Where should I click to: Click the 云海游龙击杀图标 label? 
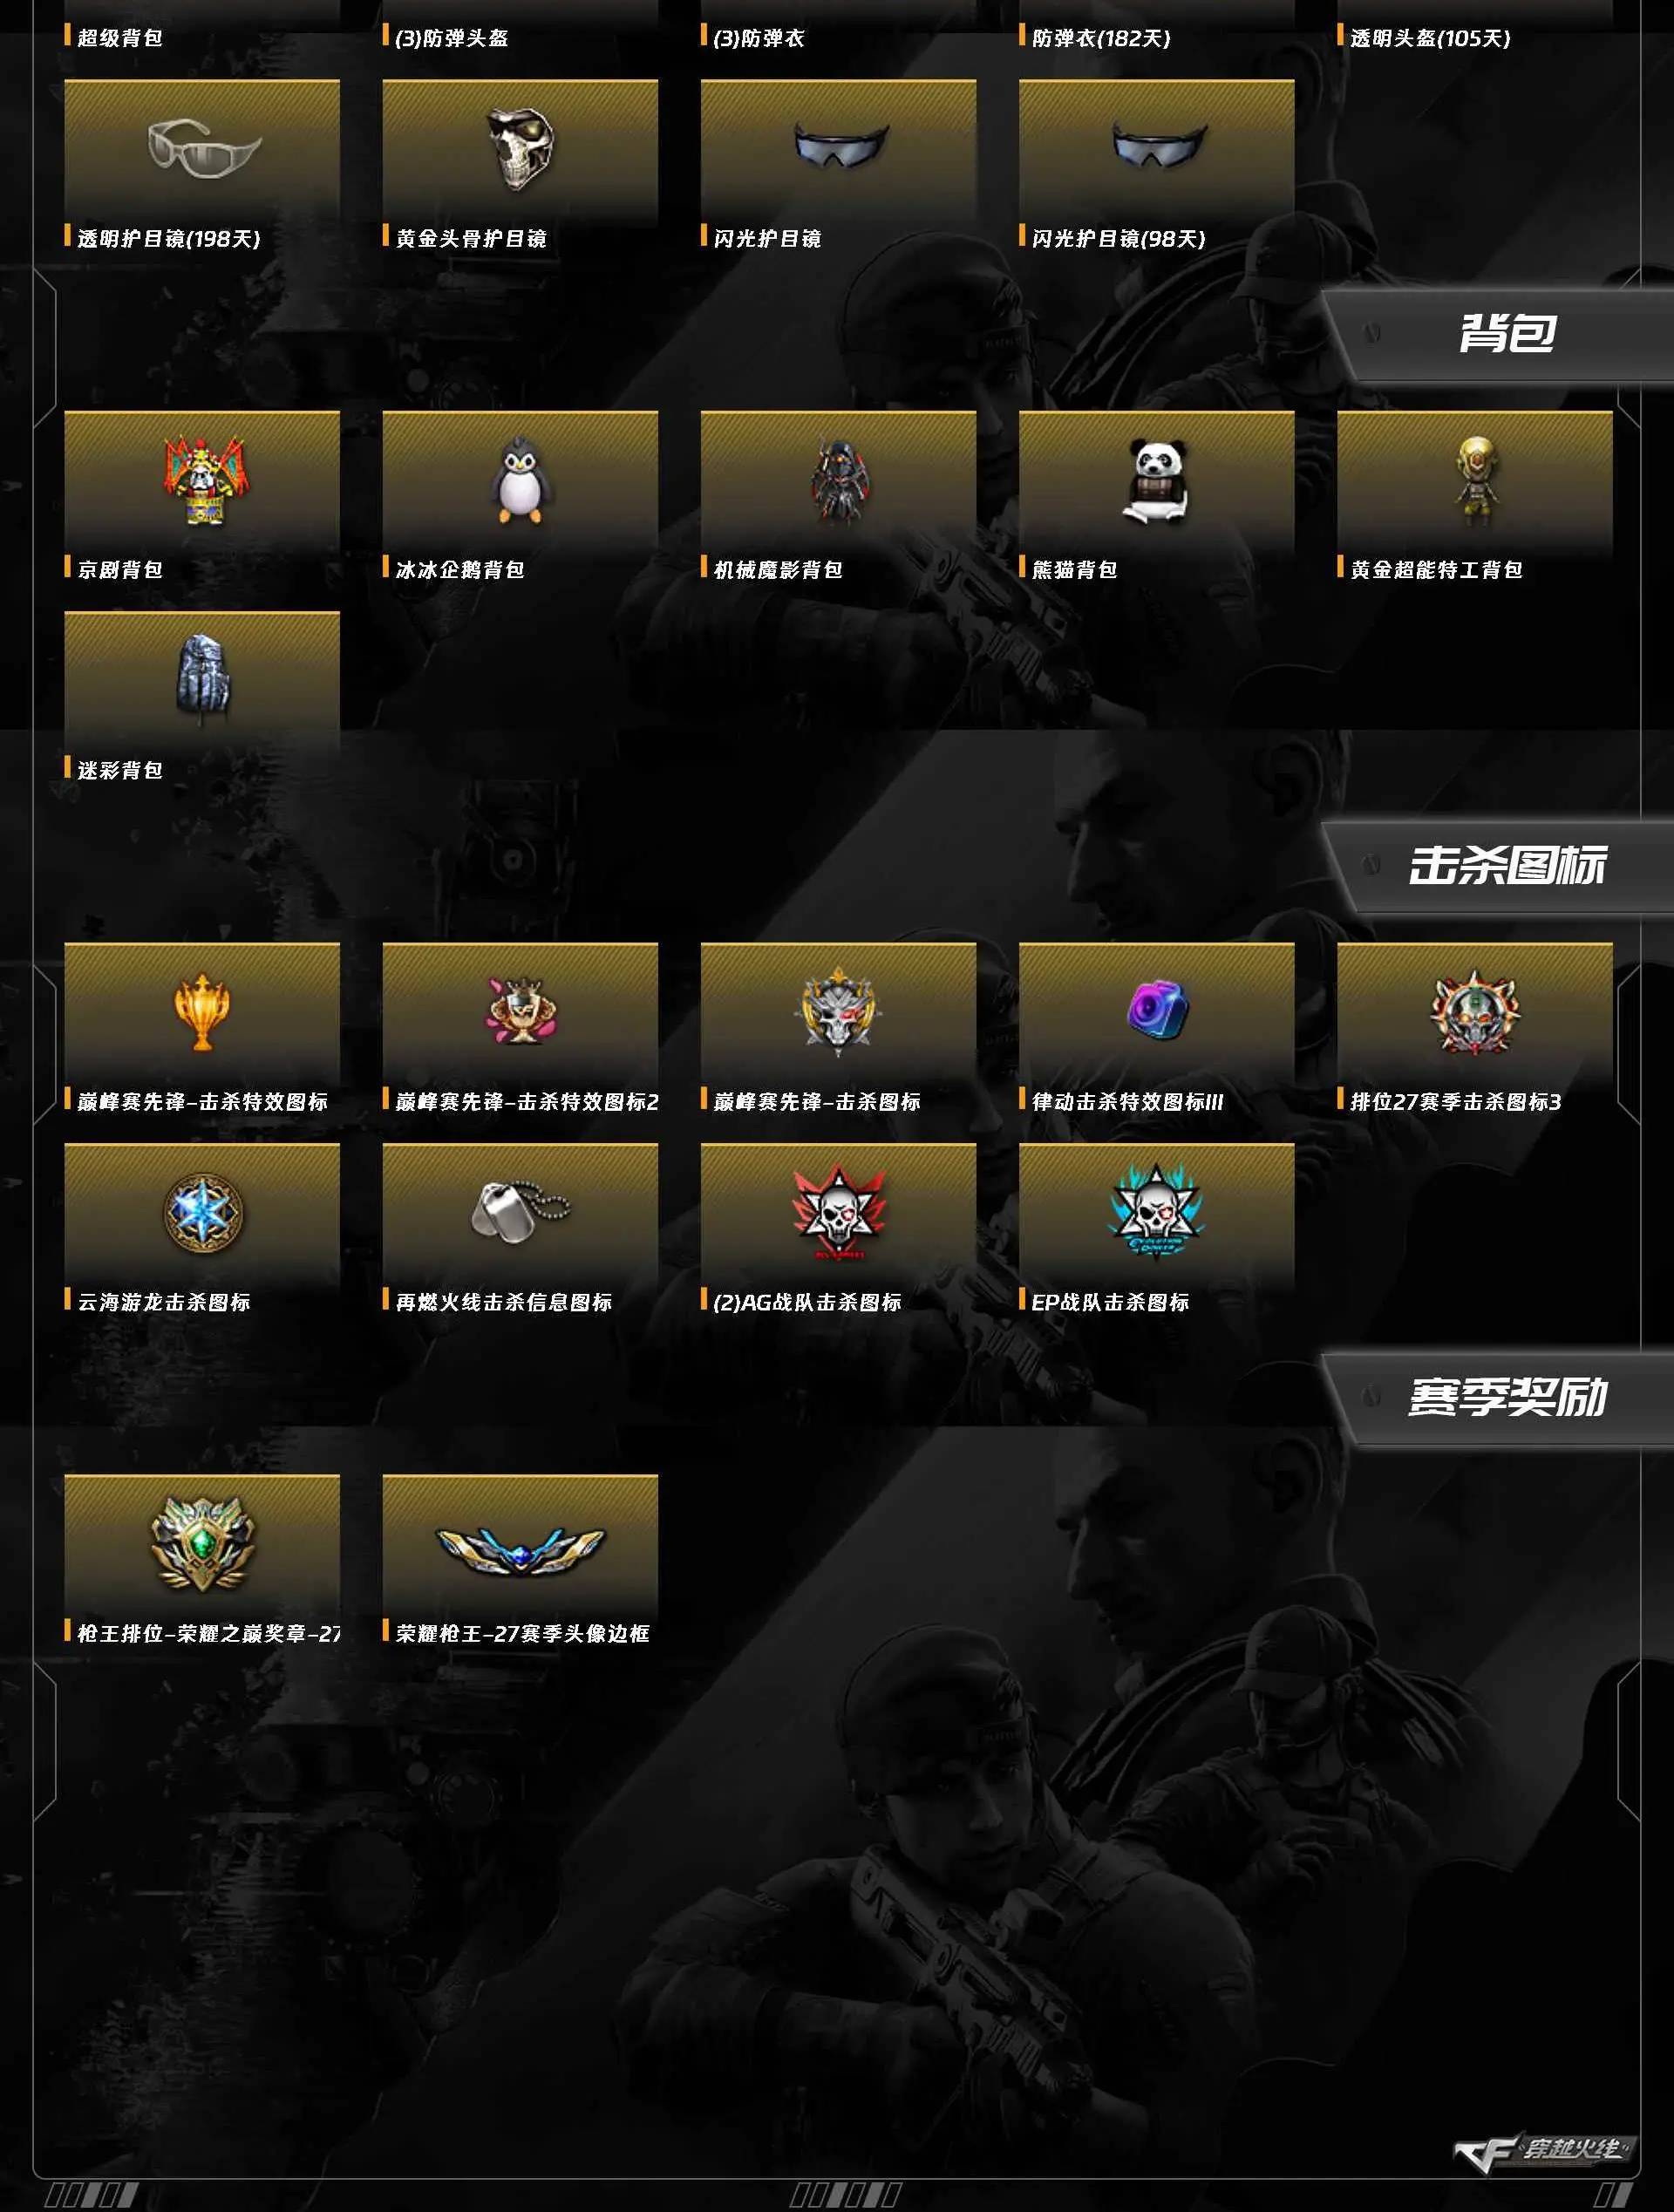164,1302
